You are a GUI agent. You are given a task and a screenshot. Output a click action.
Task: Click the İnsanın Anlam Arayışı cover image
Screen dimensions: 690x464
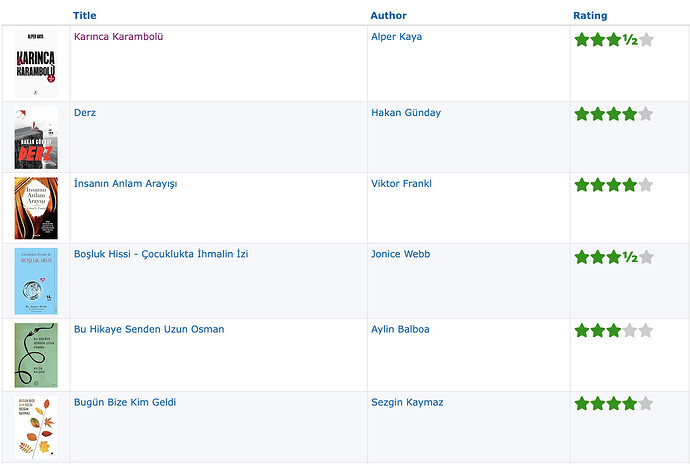coord(36,208)
